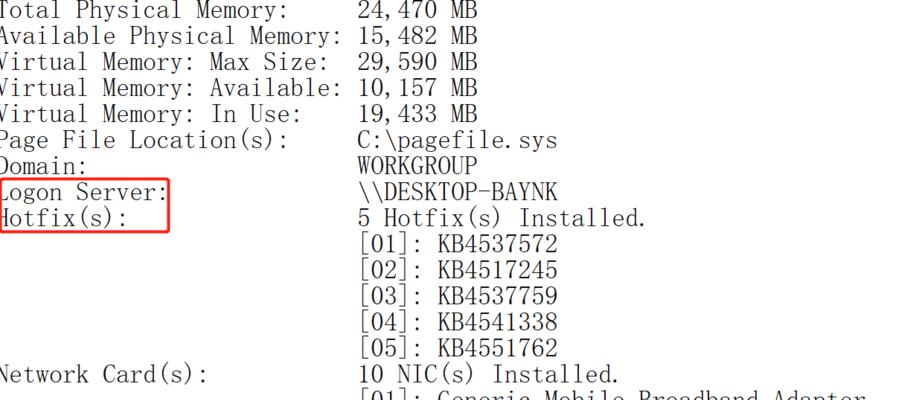Click the Virtual Memory Max Size value
This screenshot has width=916, height=400.
pos(417,62)
